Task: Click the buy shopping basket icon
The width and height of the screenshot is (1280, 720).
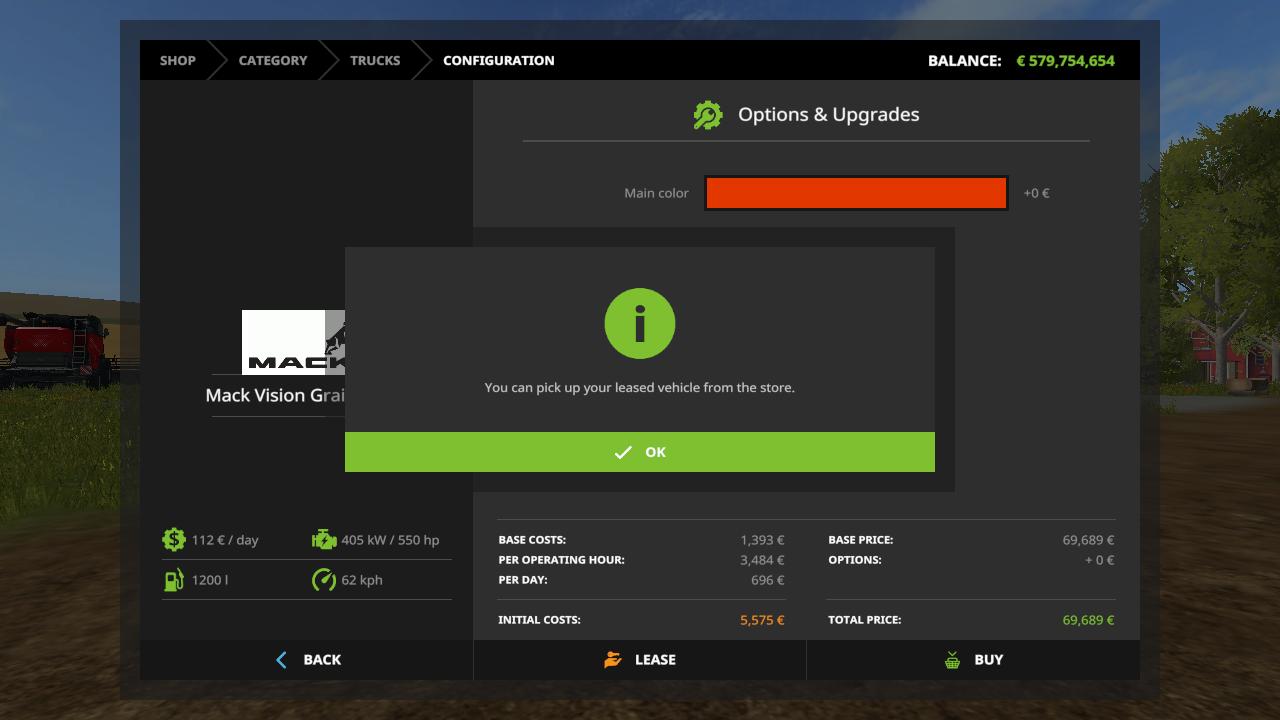Action: pos(952,660)
